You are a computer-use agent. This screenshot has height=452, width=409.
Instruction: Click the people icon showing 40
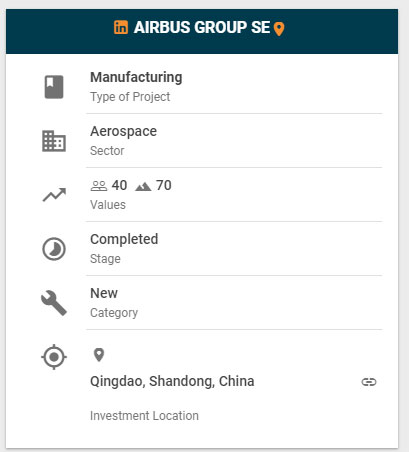(99, 186)
